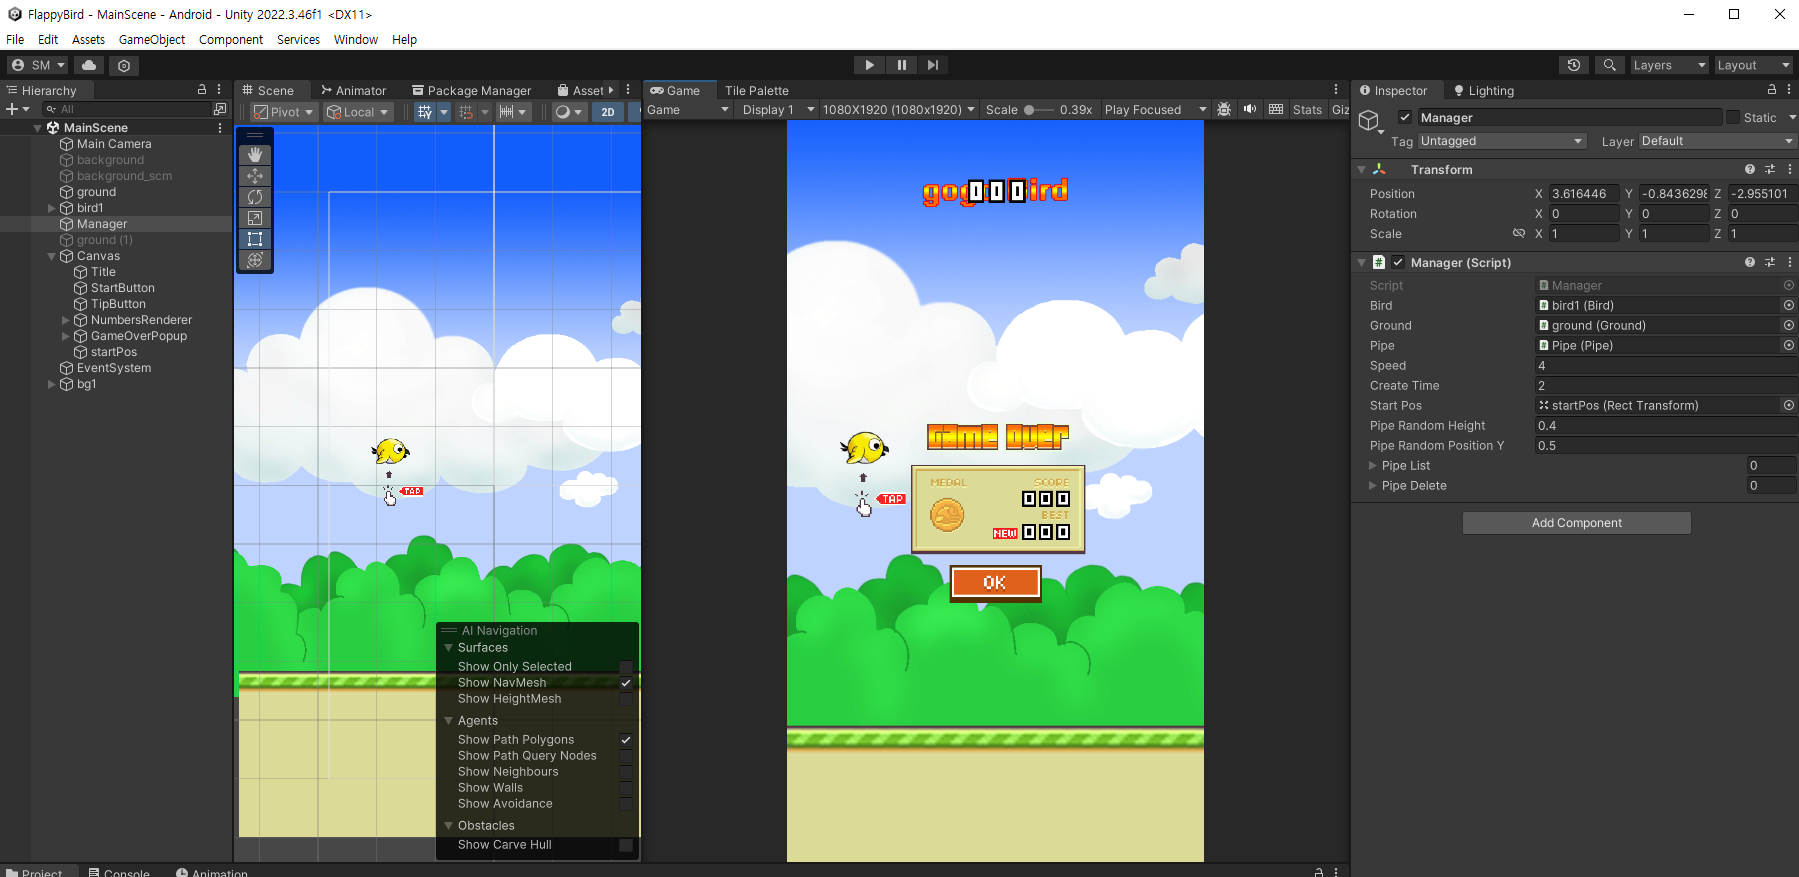Screen dimensions: 1799x877
Task: Toggle 2D view mode in Scene
Action: (x=608, y=112)
